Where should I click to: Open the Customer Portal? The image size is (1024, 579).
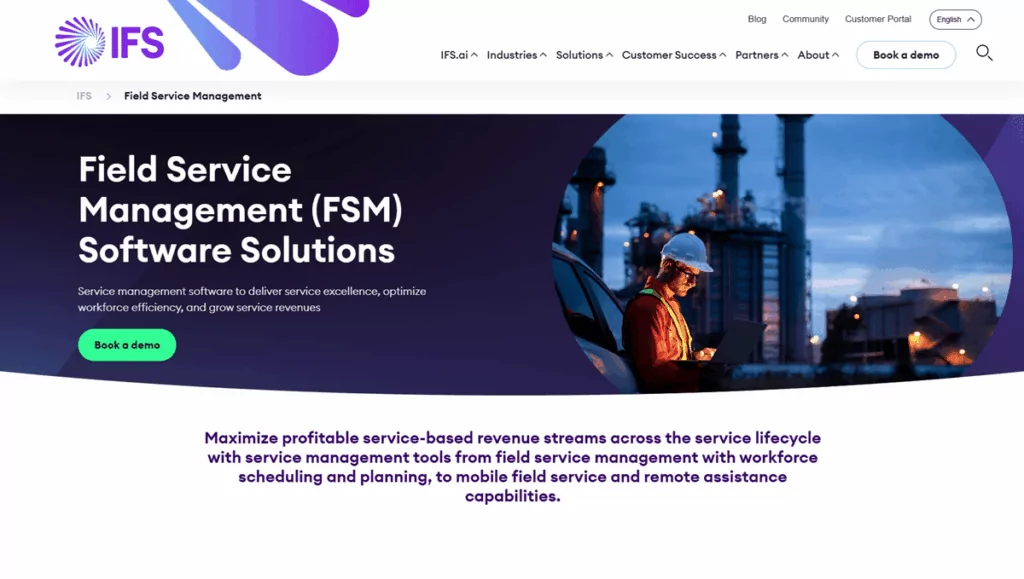point(878,19)
